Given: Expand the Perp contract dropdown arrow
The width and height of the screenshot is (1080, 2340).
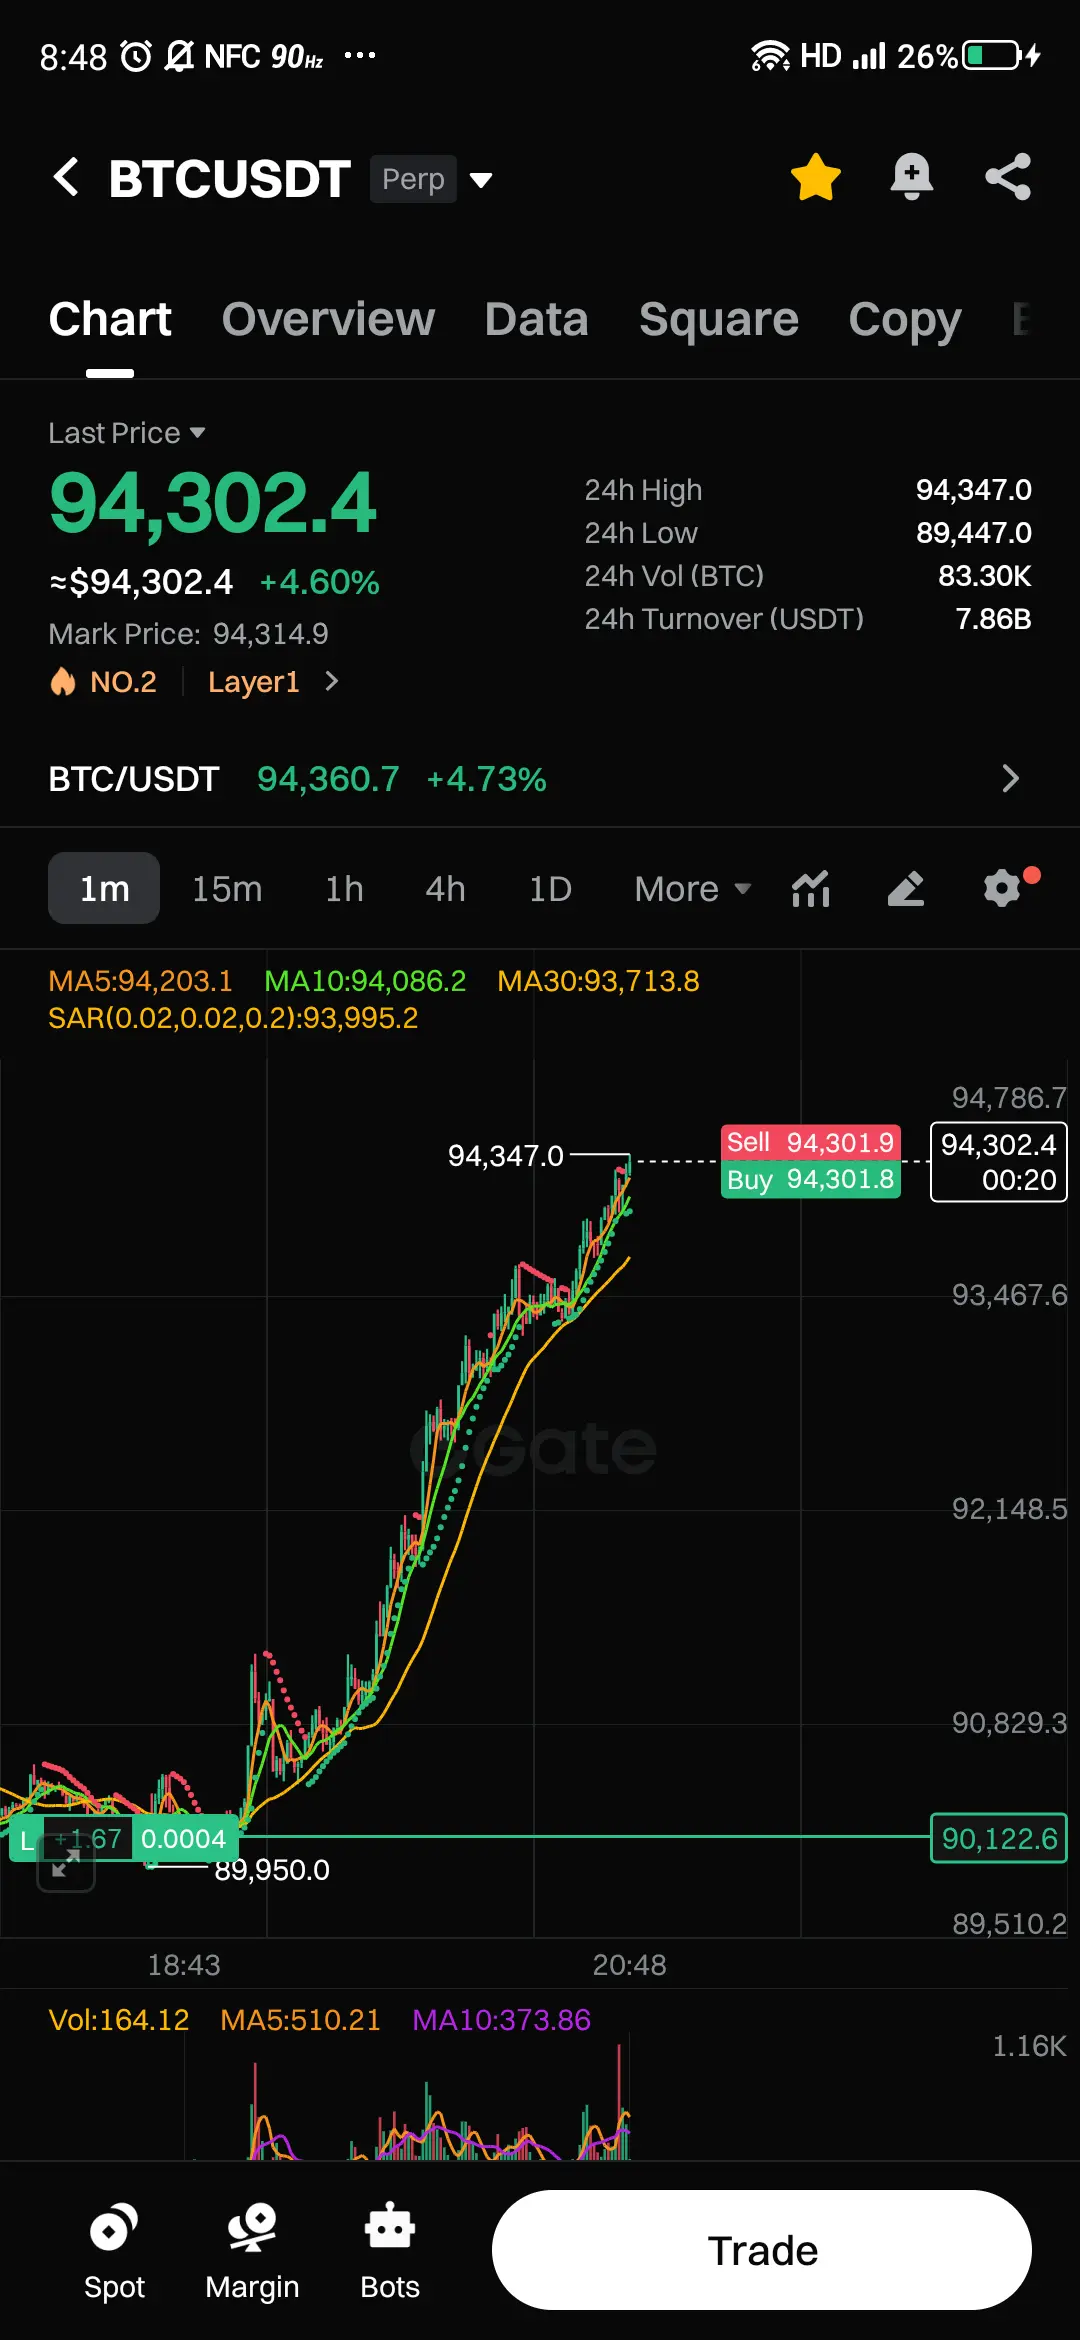Looking at the screenshot, I should 481,180.
